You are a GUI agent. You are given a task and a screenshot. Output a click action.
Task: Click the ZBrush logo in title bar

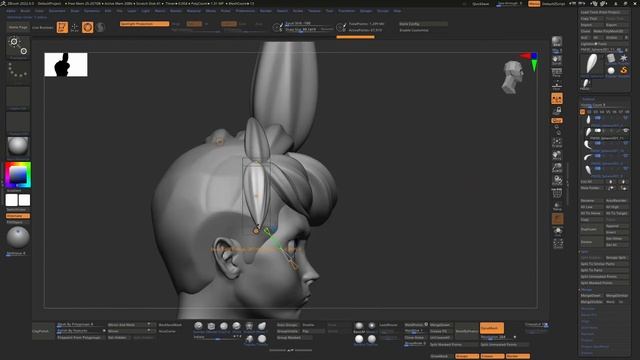3,3
